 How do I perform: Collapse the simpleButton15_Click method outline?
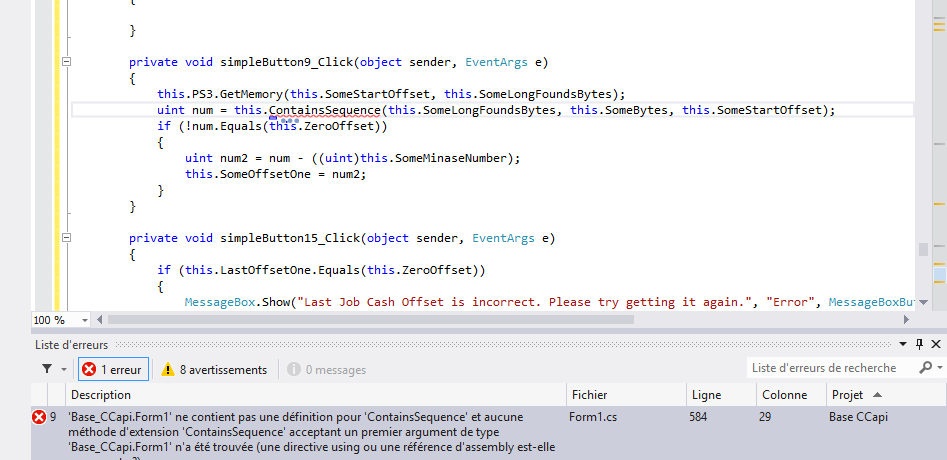click(66, 238)
